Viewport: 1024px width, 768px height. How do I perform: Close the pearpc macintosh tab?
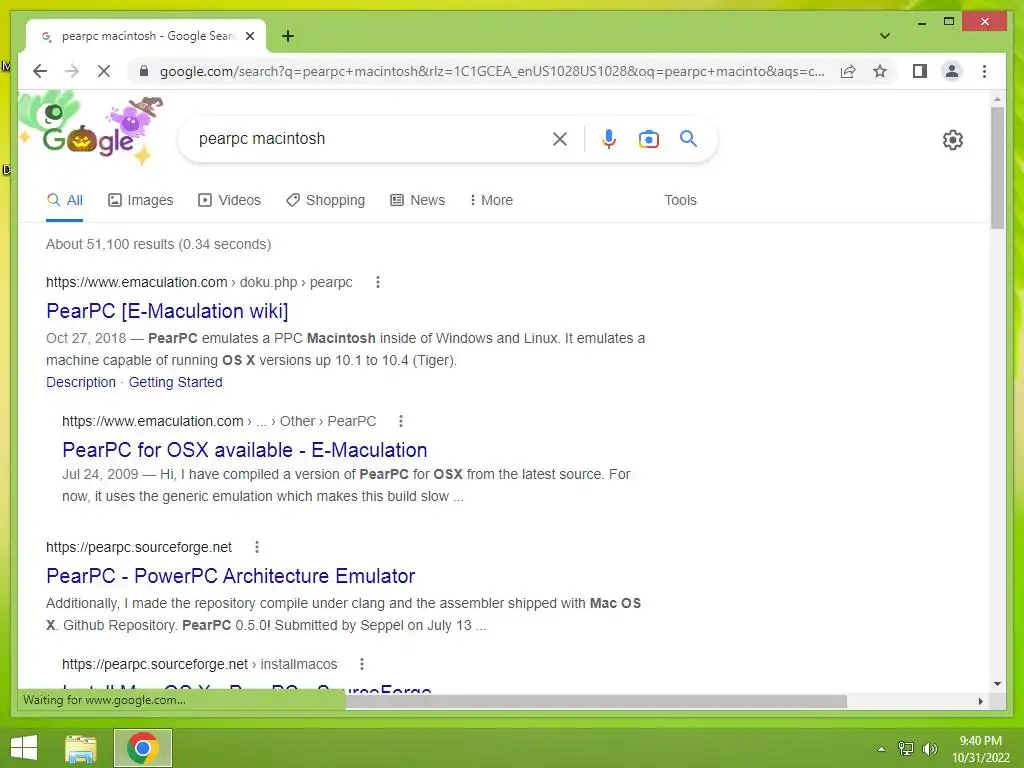point(249,36)
